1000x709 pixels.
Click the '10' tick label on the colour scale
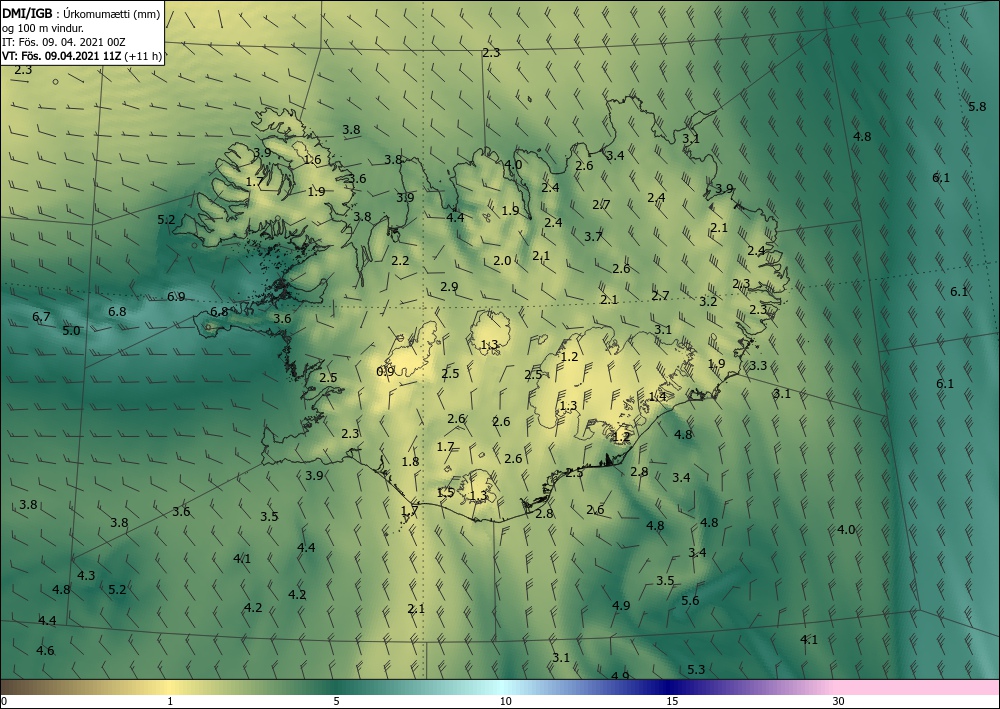[x=505, y=701]
